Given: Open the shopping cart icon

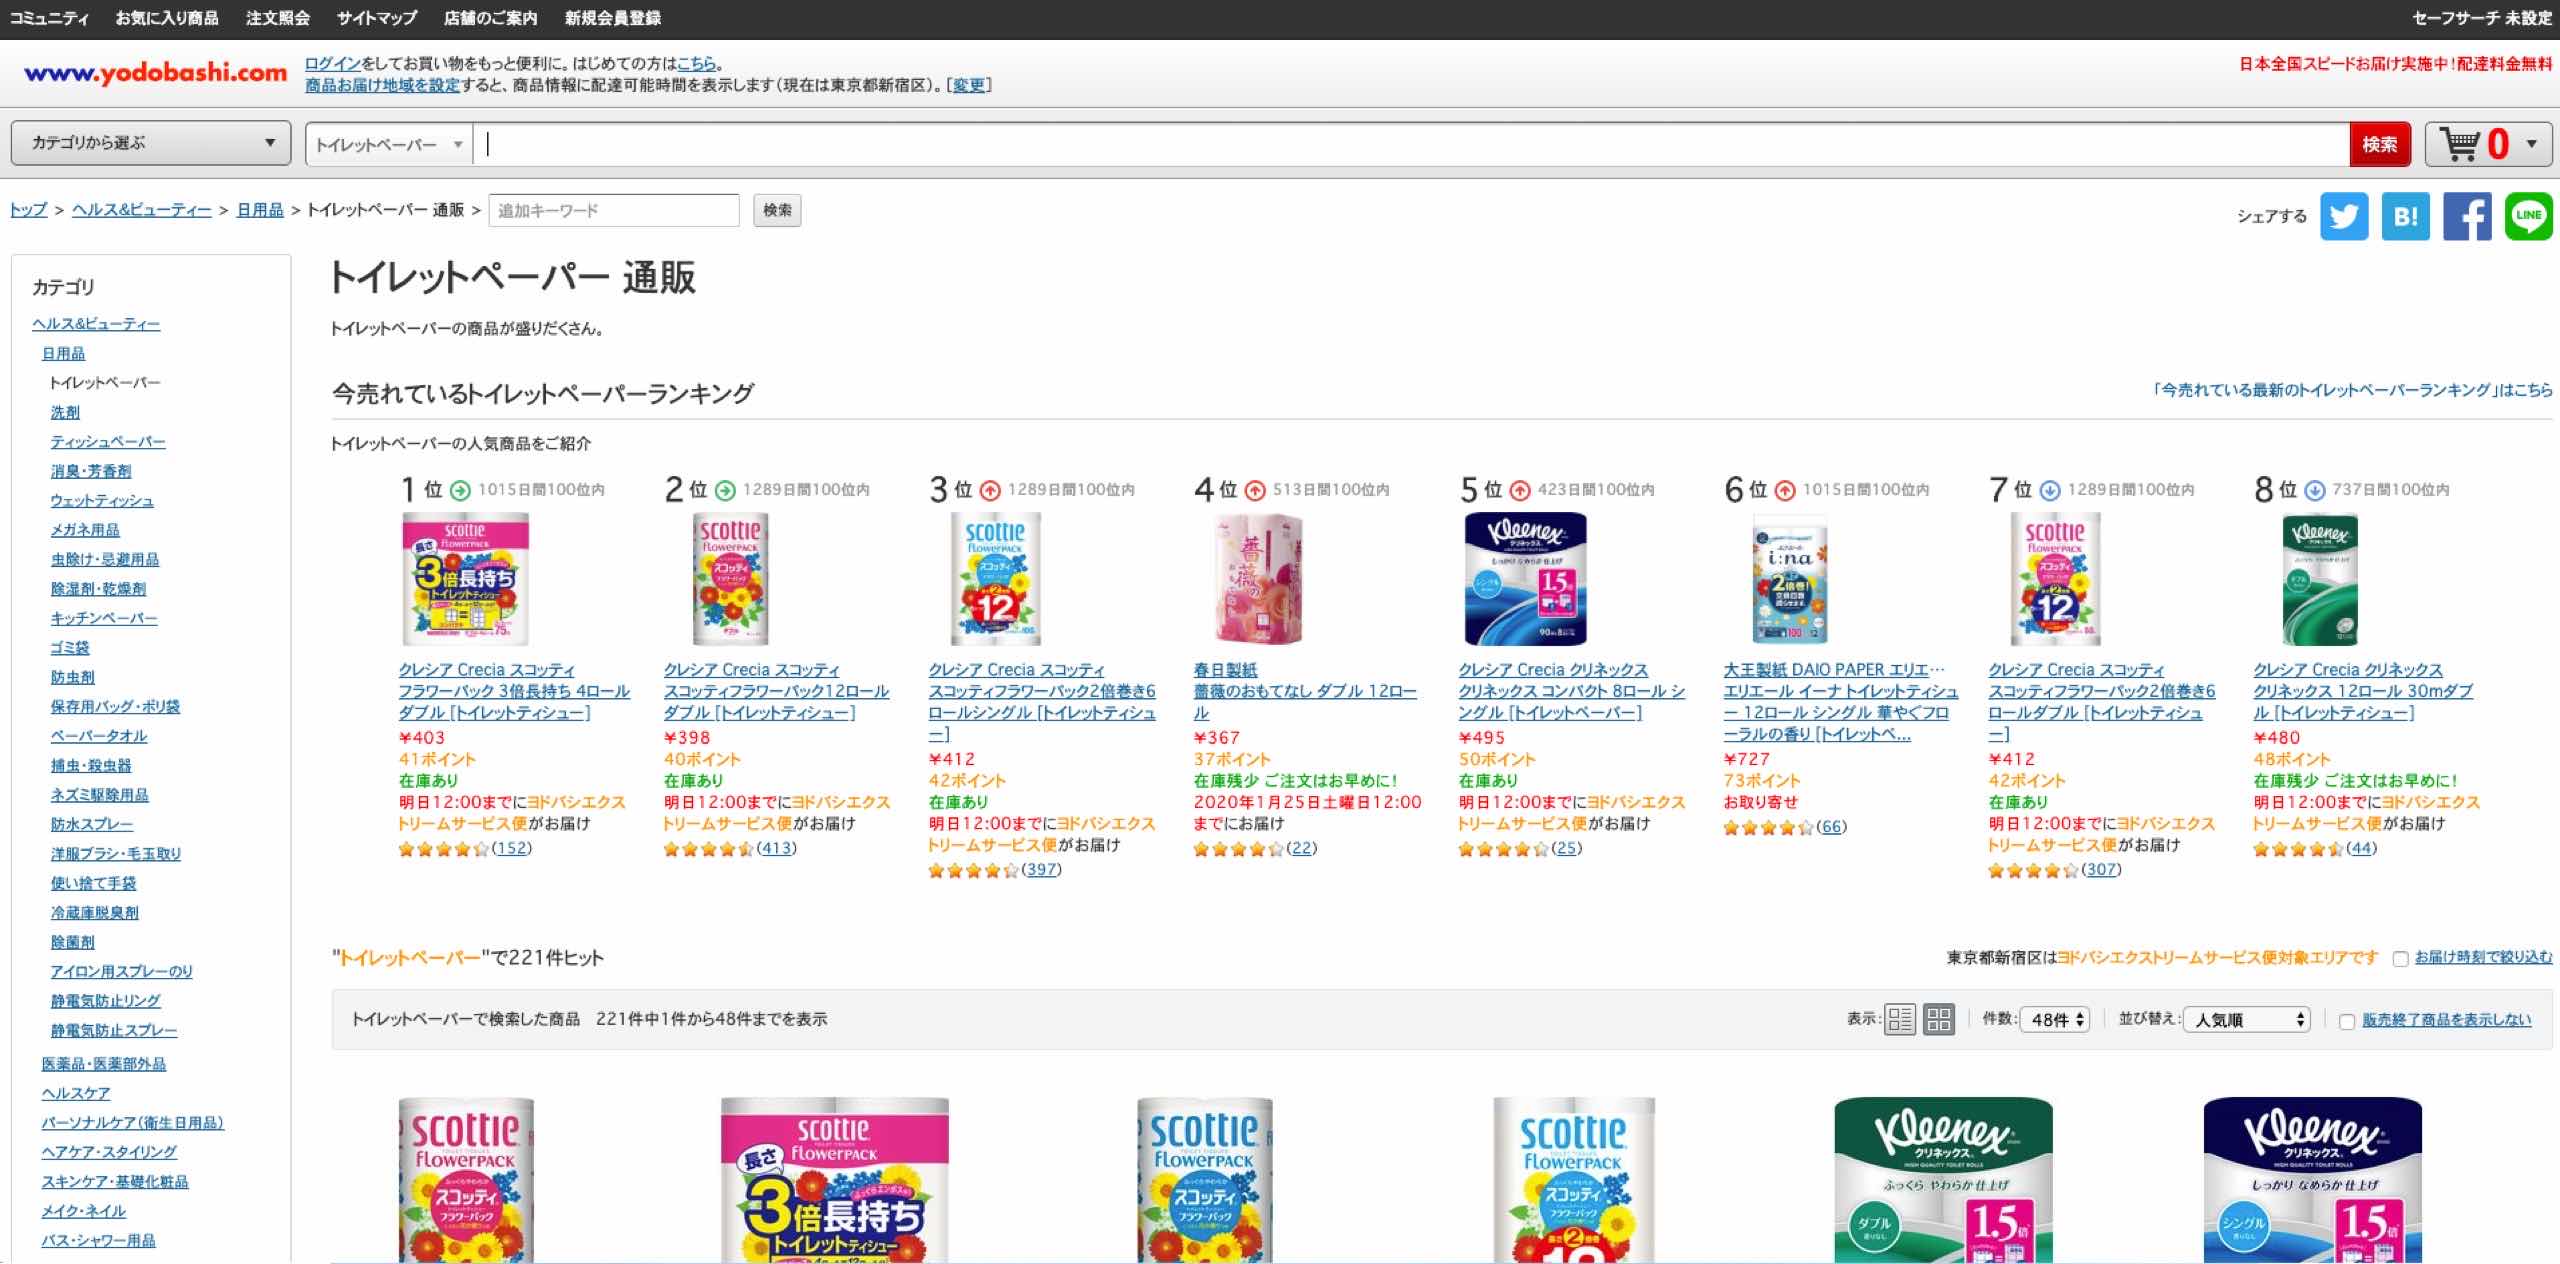Looking at the screenshot, I should tap(2460, 144).
